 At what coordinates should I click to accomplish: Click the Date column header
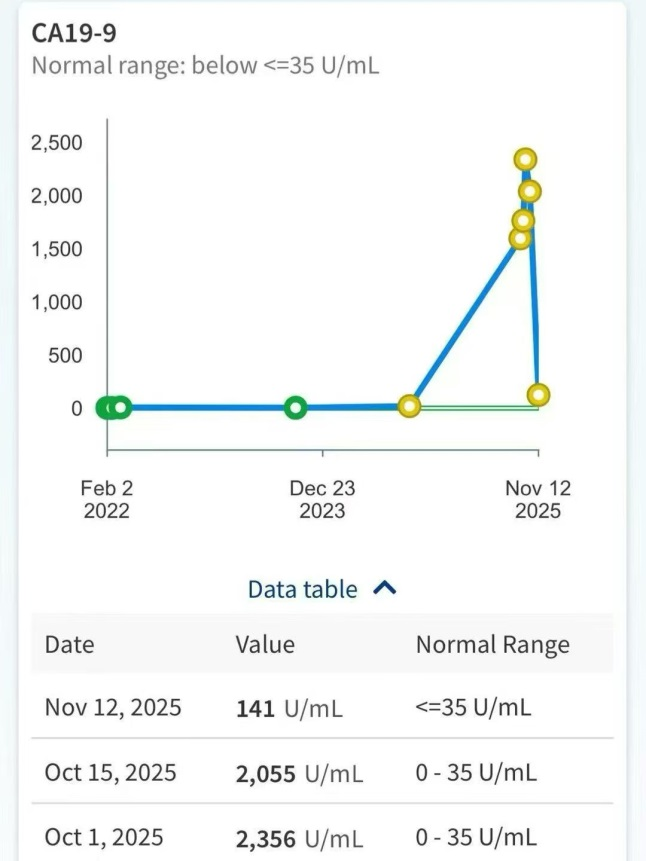(68, 645)
